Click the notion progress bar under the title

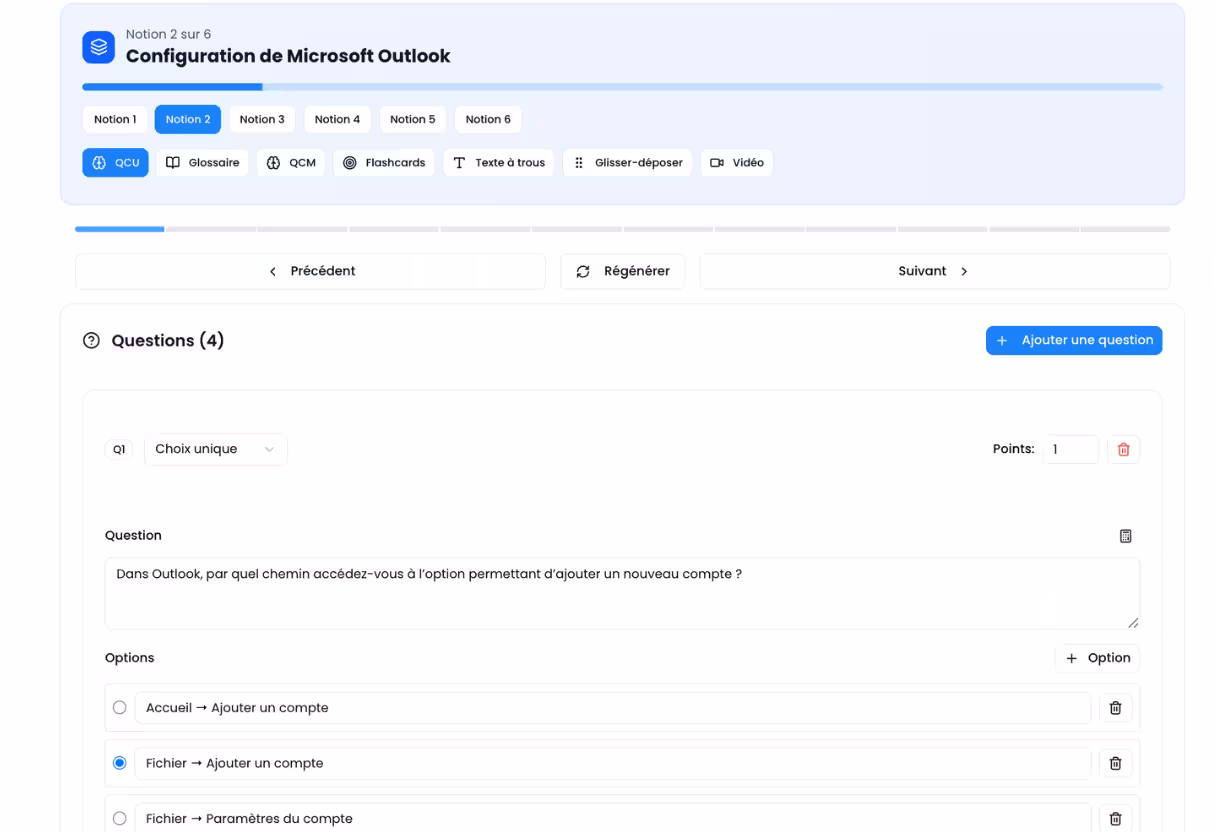click(x=622, y=88)
